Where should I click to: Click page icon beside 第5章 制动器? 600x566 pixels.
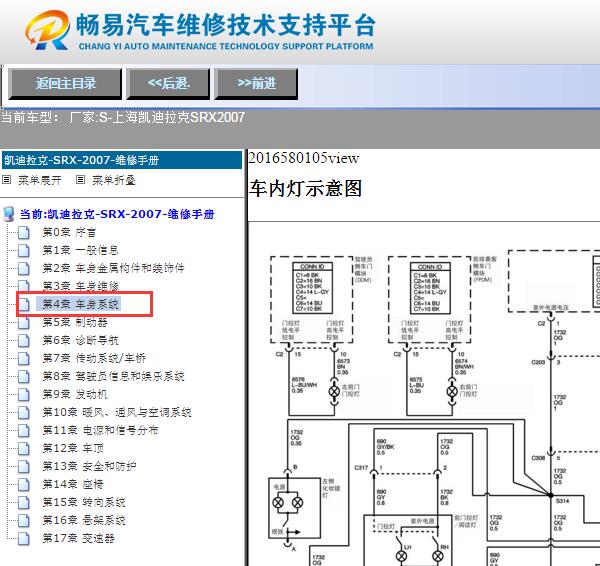(24, 323)
